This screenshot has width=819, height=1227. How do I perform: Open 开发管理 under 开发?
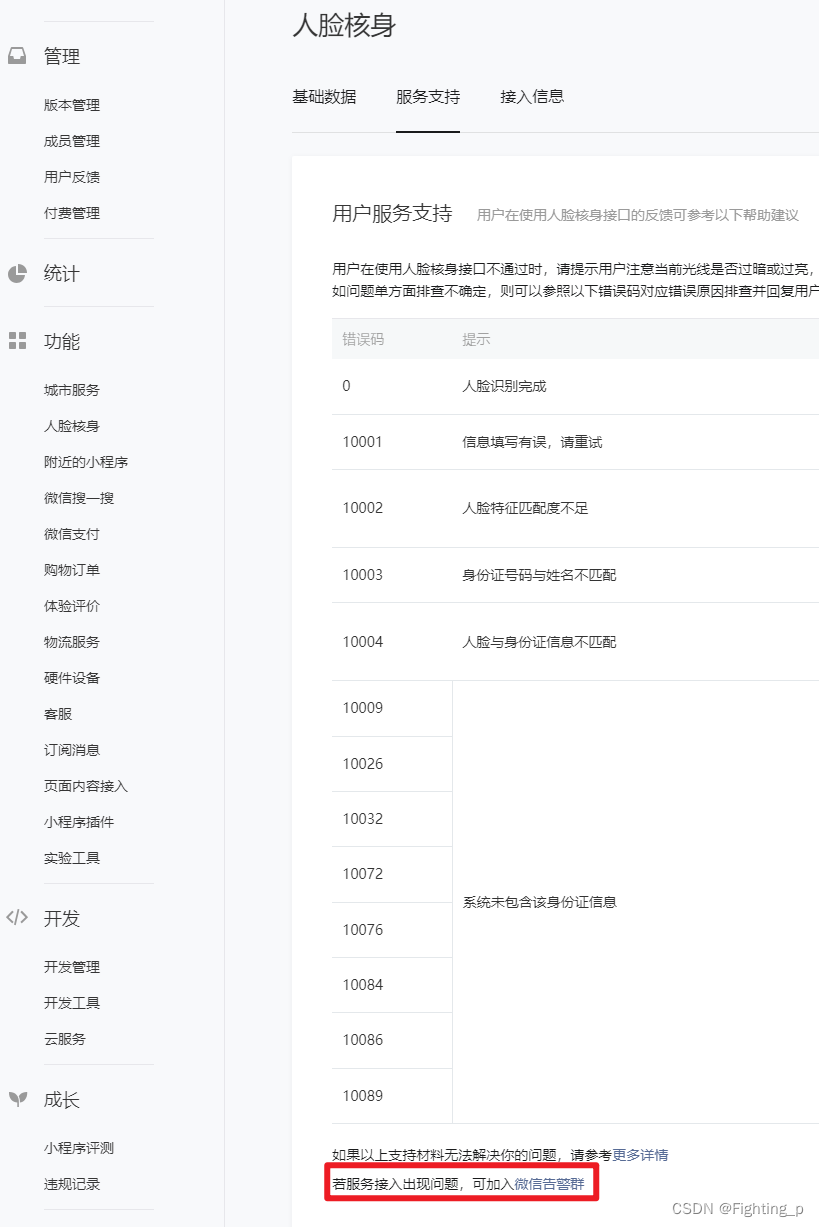(72, 967)
